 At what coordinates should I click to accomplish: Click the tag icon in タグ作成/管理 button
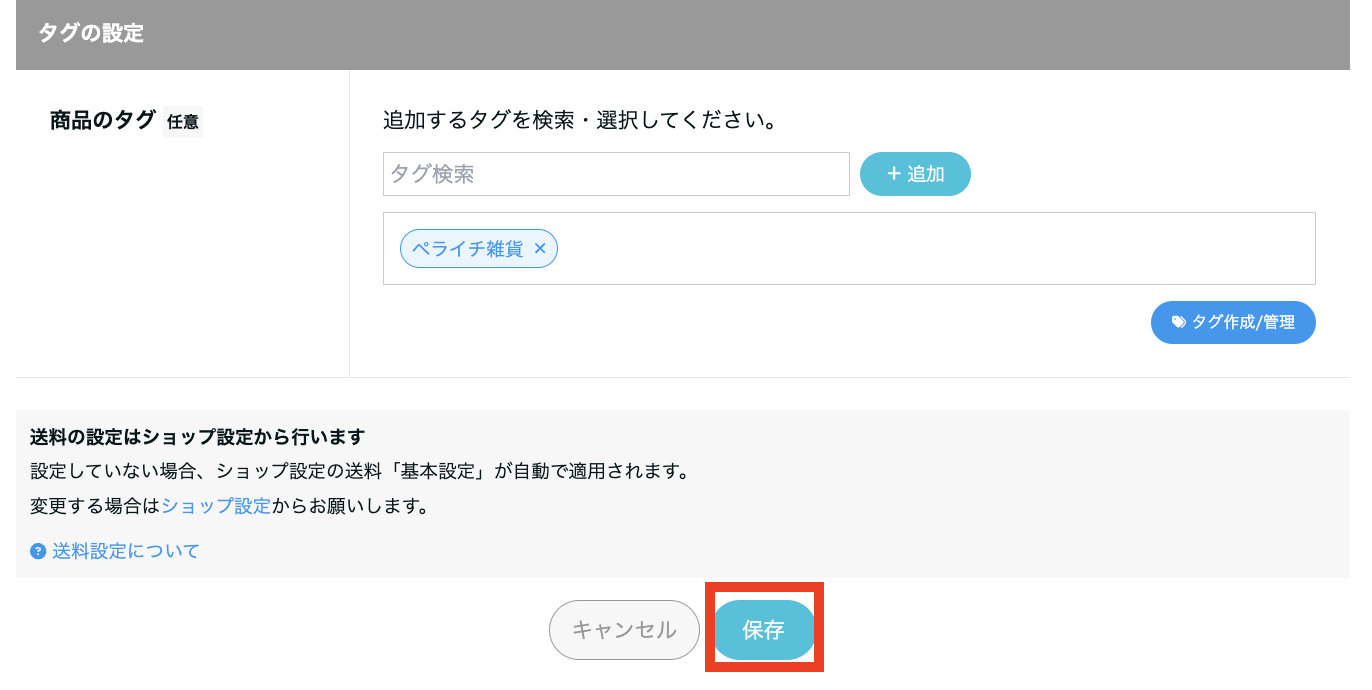1179,322
